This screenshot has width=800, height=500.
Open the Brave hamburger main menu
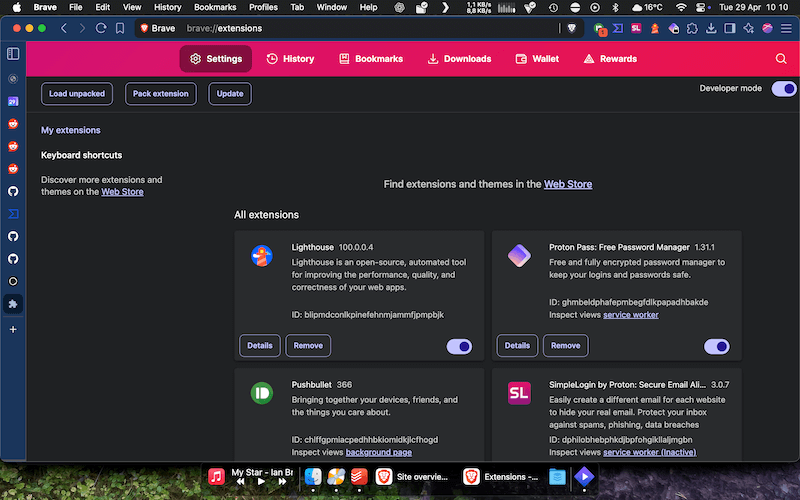pos(786,29)
